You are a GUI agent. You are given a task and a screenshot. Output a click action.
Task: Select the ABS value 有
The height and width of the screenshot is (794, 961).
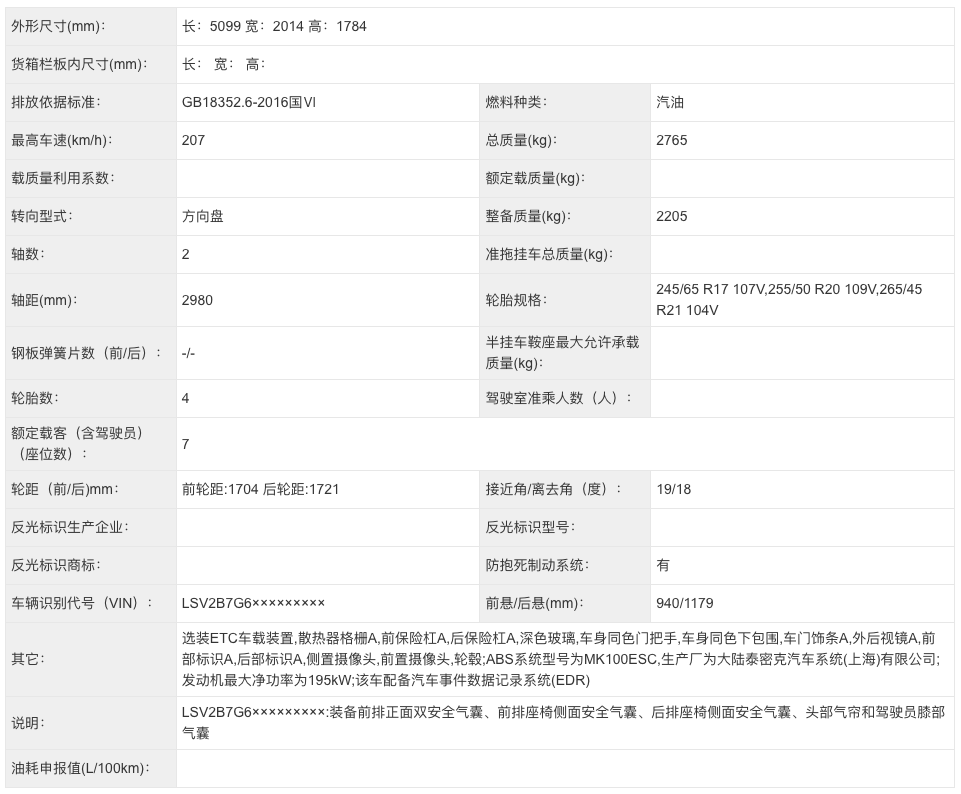coord(663,565)
